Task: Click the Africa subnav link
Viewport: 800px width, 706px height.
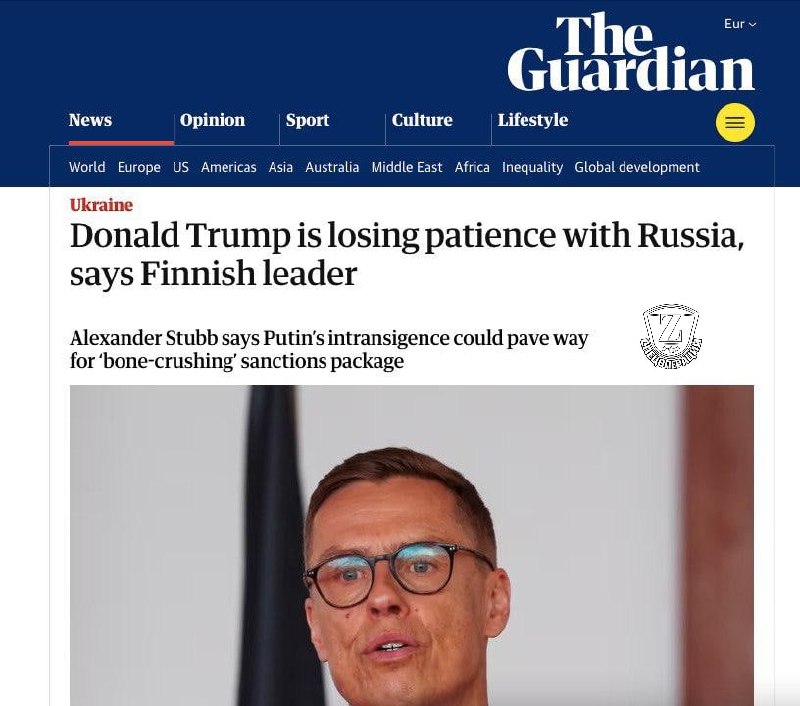Action: tap(472, 167)
